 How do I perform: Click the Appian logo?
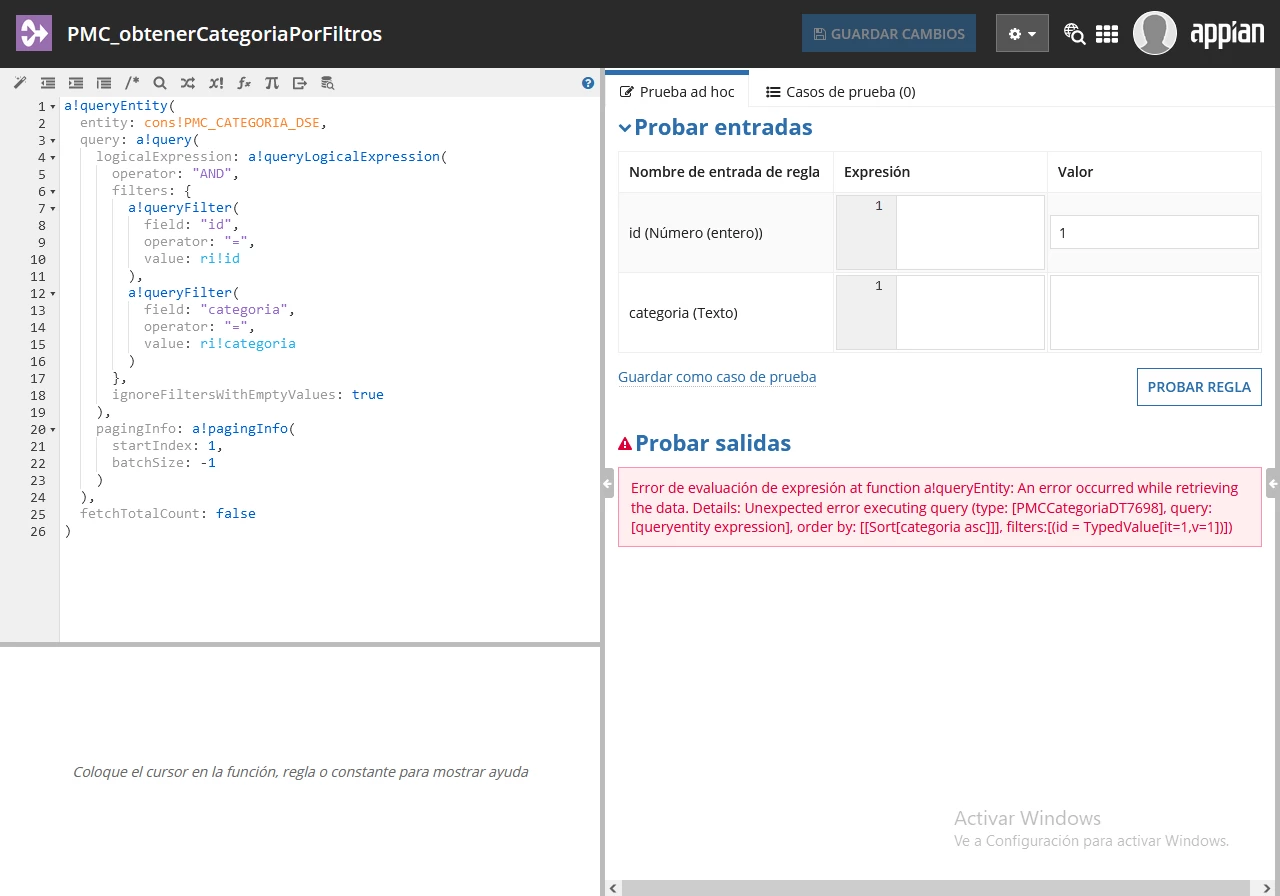click(x=1227, y=33)
